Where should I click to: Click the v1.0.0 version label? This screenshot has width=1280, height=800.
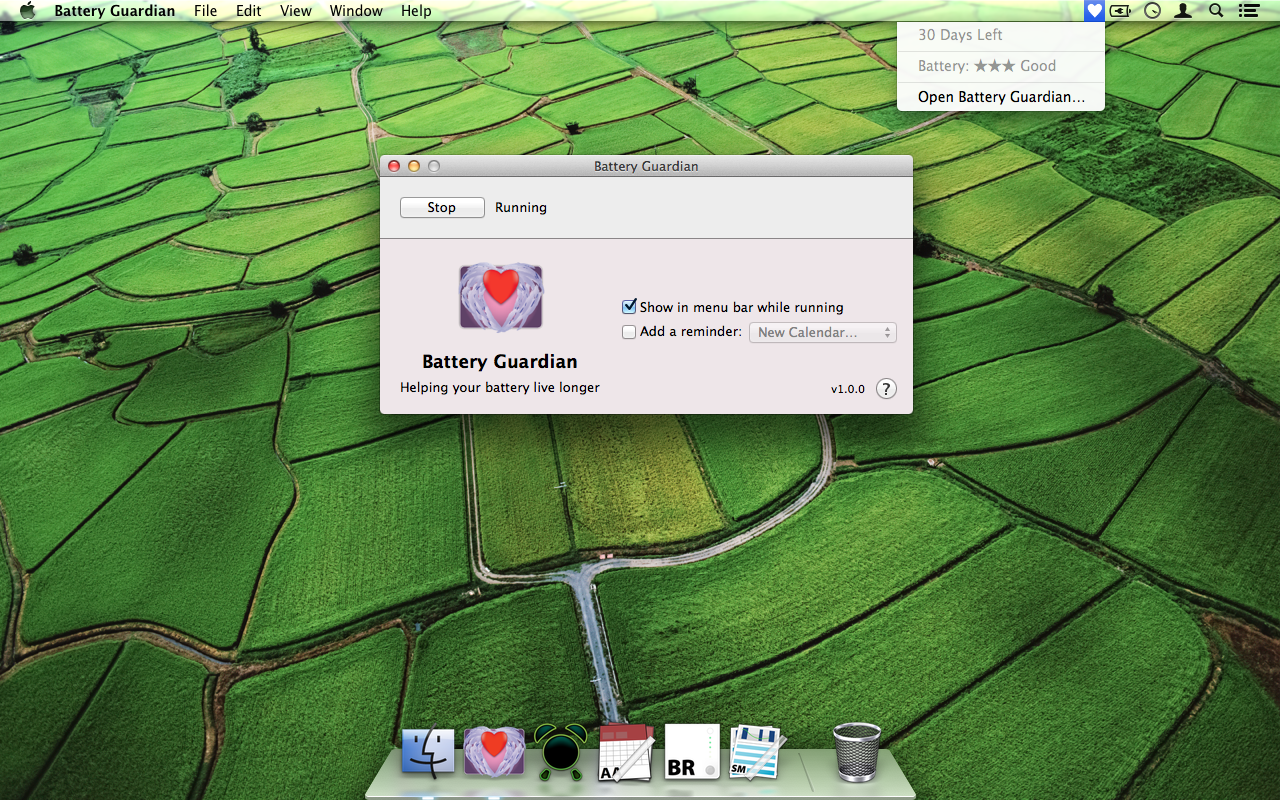(848, 389)
